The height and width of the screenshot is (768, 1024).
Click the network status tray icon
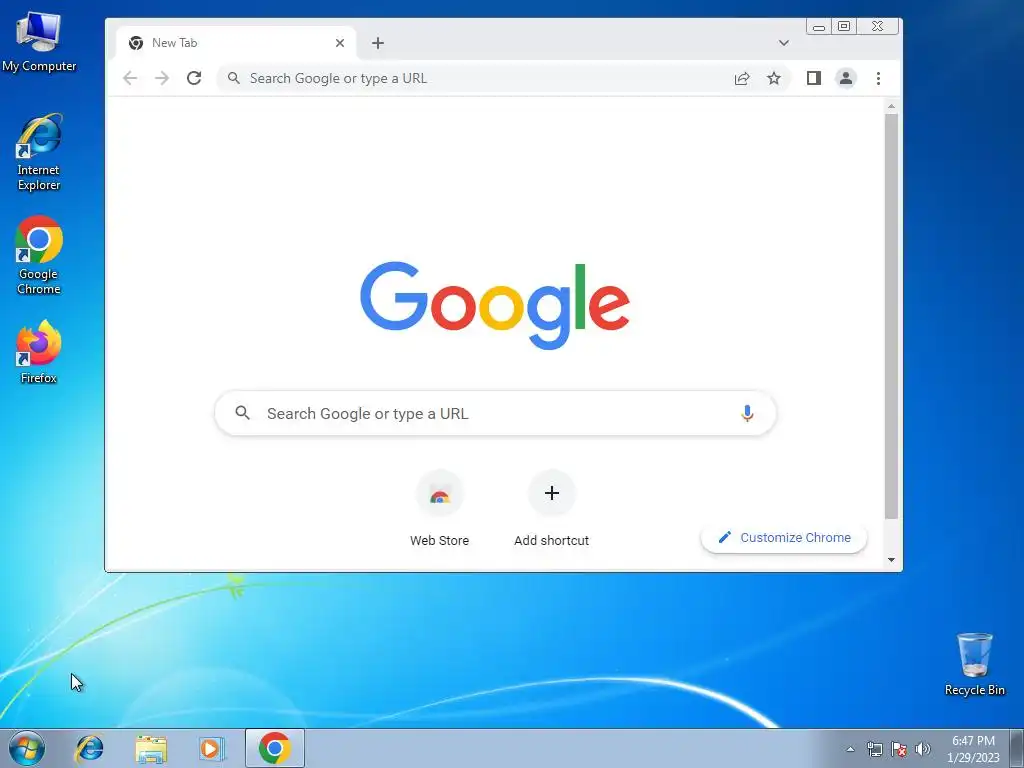coord(874,749)
